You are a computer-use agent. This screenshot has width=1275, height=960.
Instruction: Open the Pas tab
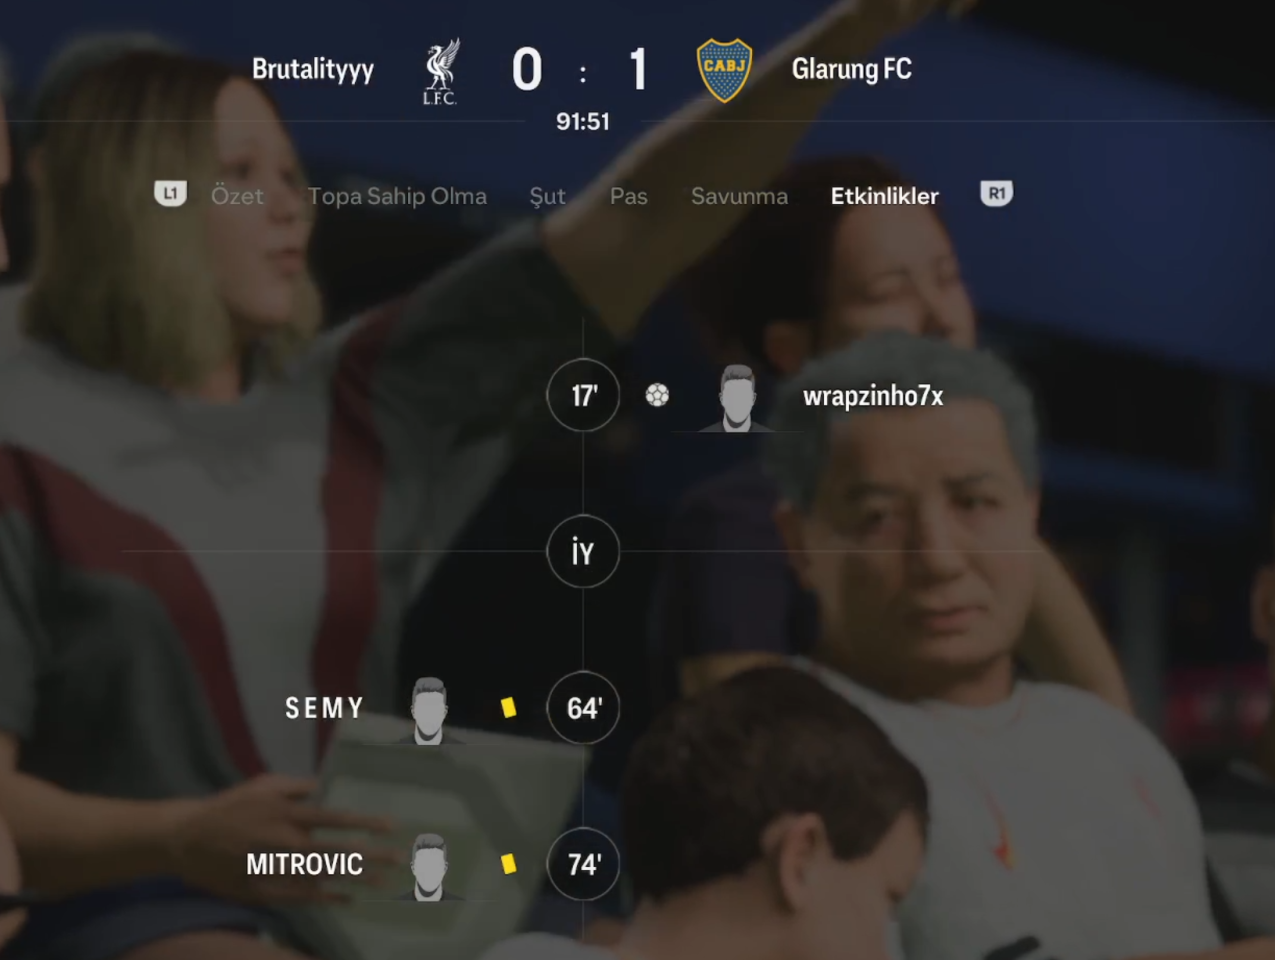(x=629, y=196)
